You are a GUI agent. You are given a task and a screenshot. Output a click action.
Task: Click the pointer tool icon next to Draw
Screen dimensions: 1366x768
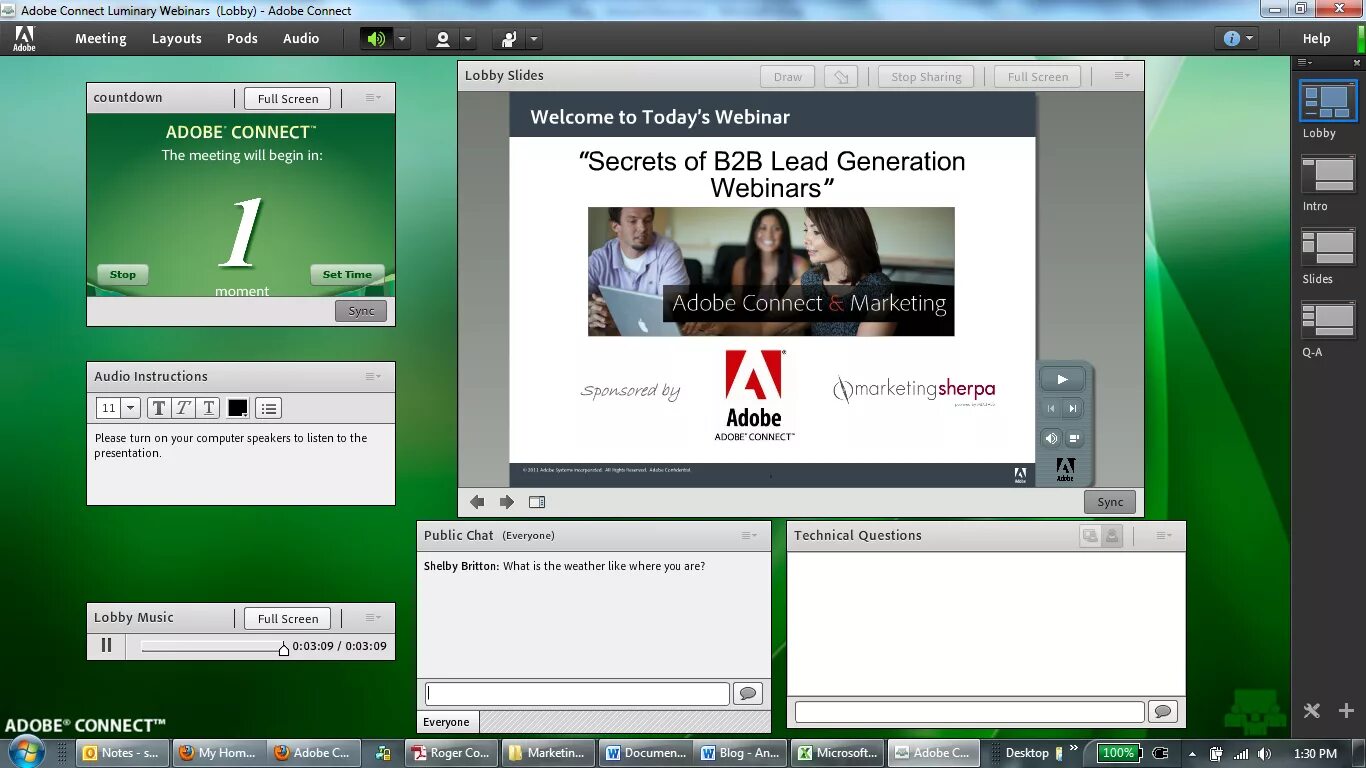click(x=841, y=77)
